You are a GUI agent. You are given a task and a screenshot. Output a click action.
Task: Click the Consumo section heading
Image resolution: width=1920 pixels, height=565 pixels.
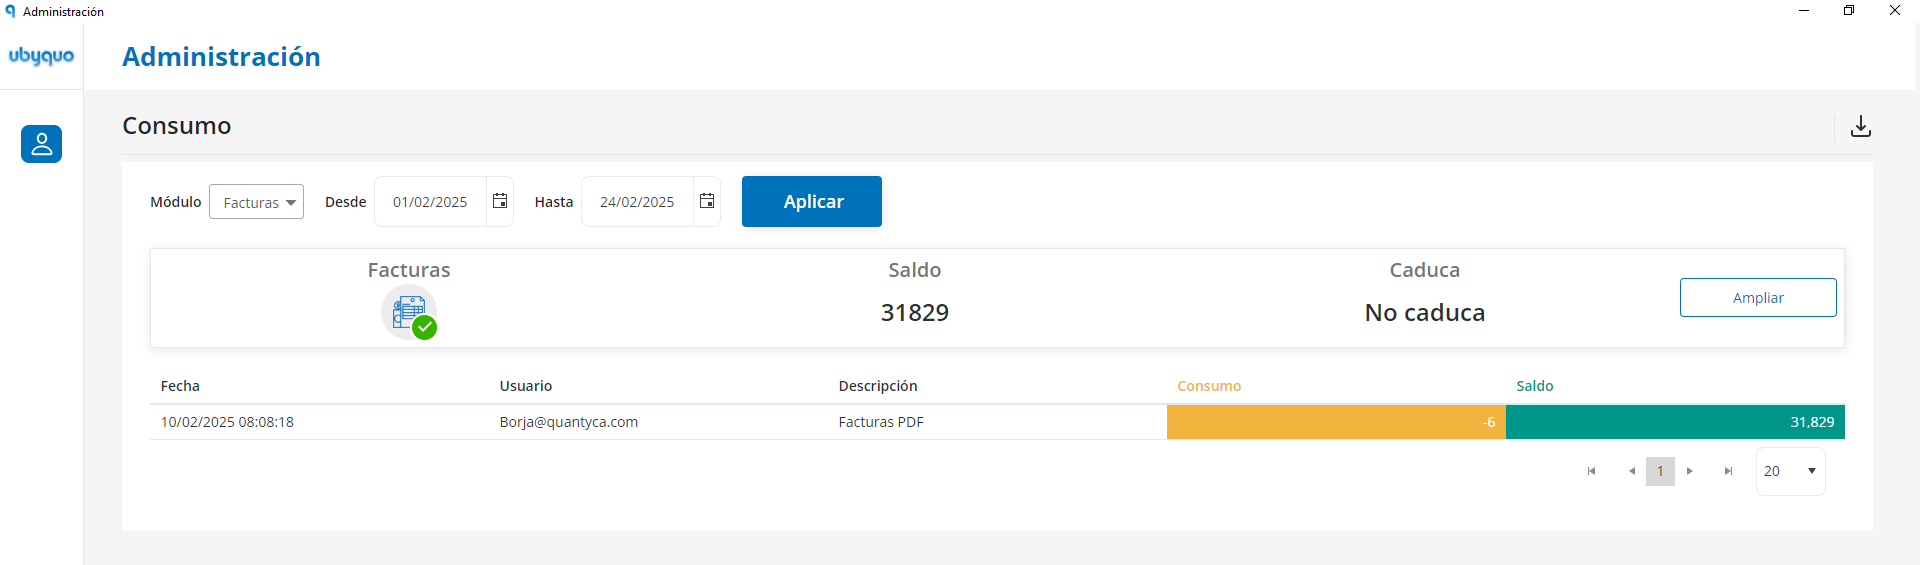177,126
